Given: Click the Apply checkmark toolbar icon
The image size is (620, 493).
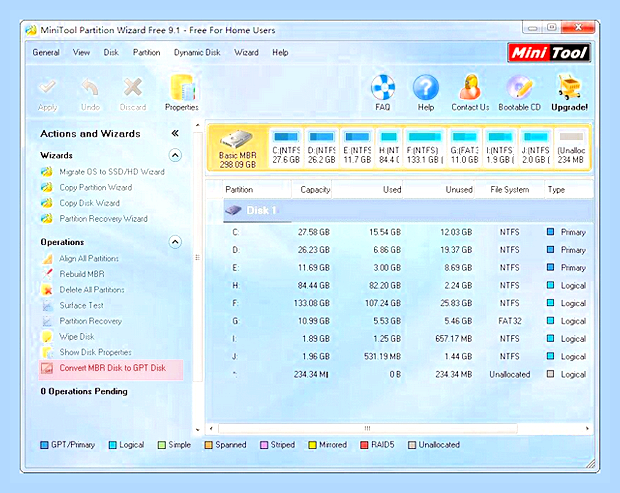Looking at the screenshot, I should (47, 87).
